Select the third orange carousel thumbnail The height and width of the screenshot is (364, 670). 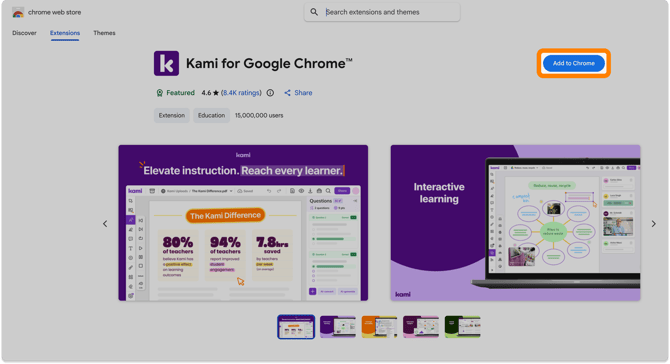pyautogui.click(x=379, y=327)
